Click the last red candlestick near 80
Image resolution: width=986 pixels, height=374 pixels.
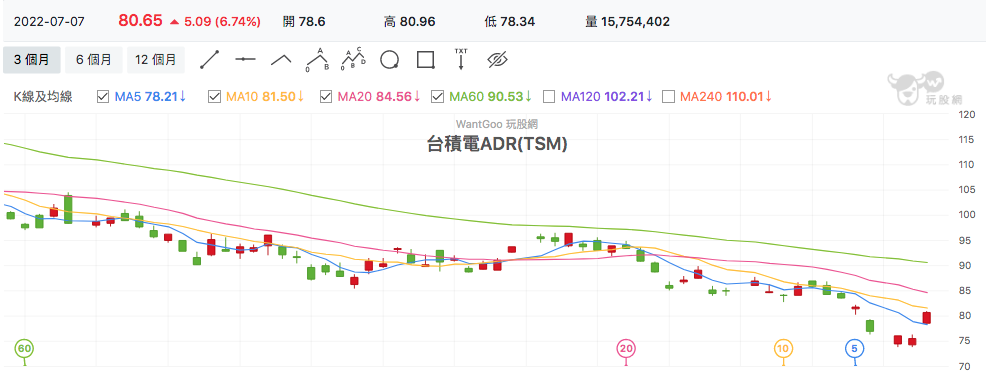point(927,317)
